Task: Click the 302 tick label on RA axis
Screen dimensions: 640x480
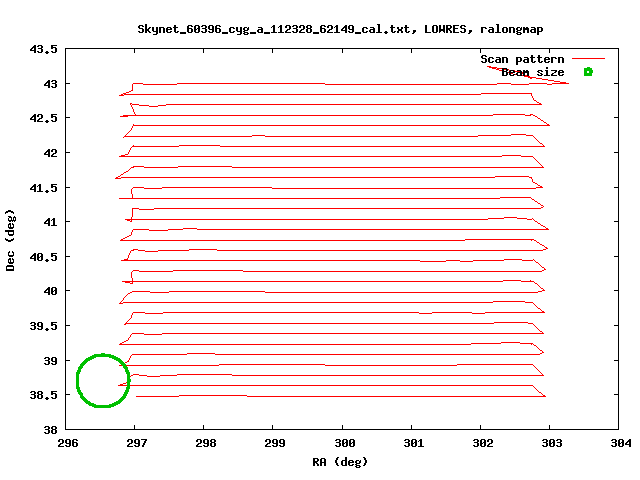Action: (x=482, y=443)
